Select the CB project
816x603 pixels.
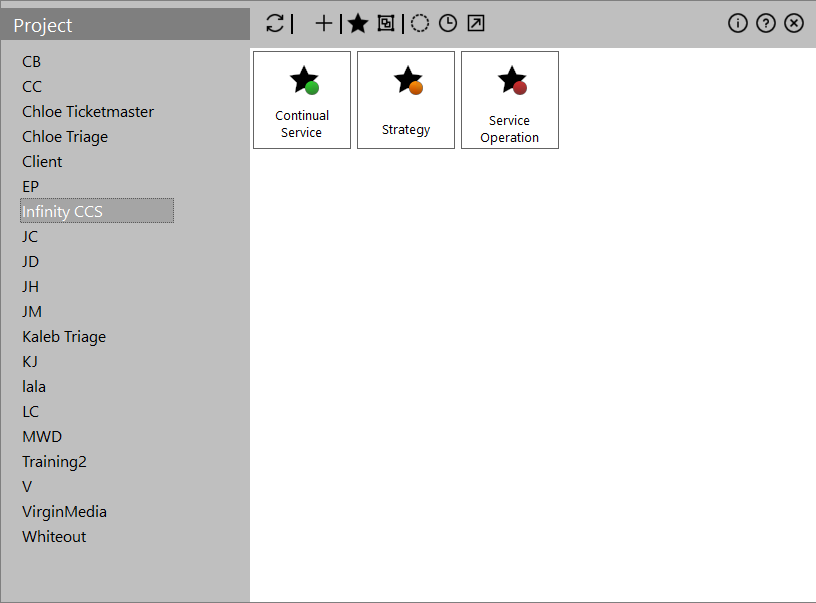[31, 61]
